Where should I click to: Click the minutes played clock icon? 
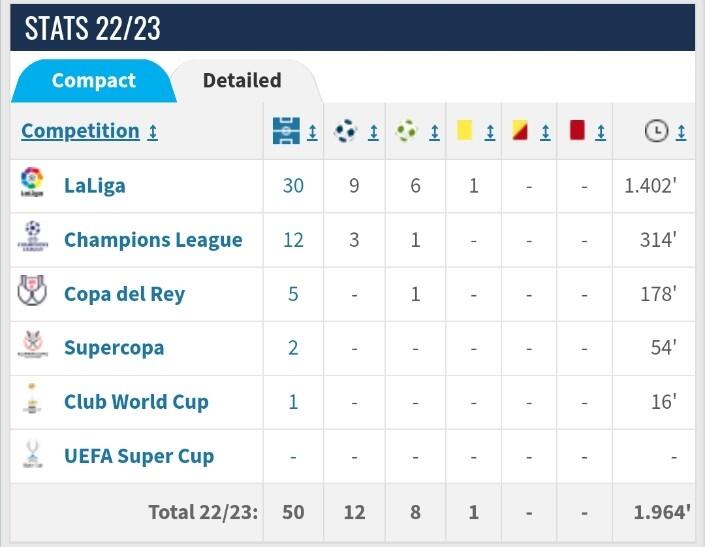pos(656,131)
